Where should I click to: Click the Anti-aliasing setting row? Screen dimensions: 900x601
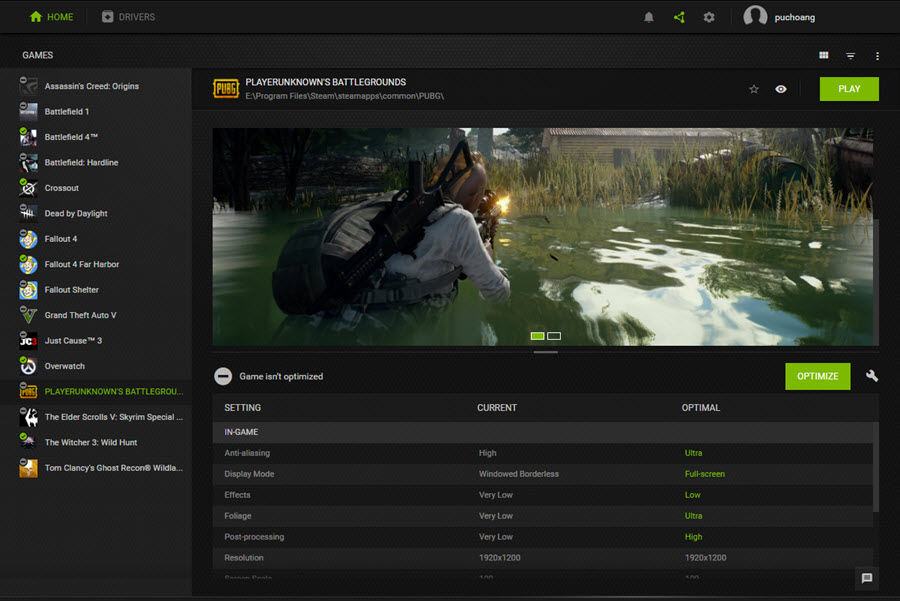pos(542,453)
